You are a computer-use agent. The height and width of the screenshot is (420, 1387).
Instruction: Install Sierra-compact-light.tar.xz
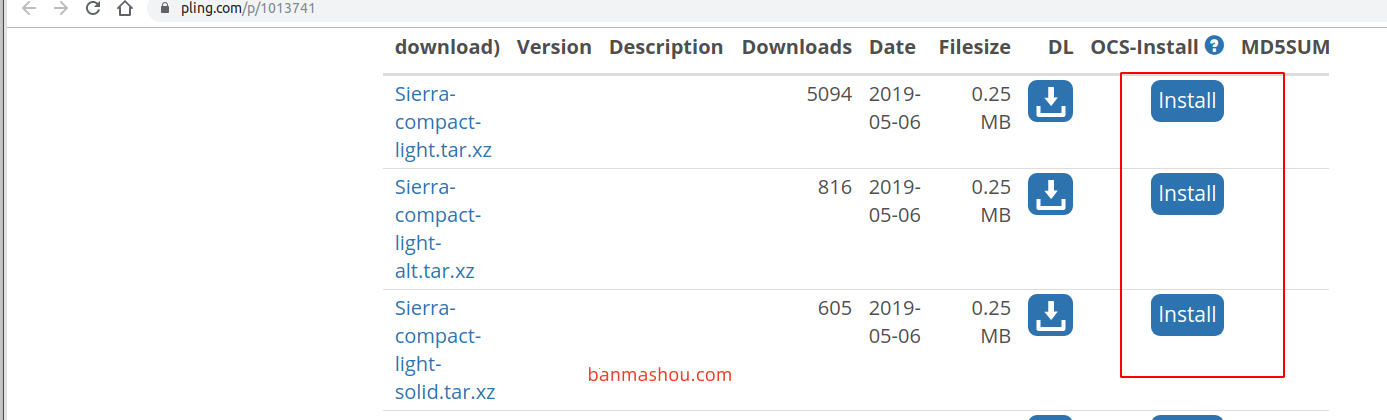click(1187, 101)
